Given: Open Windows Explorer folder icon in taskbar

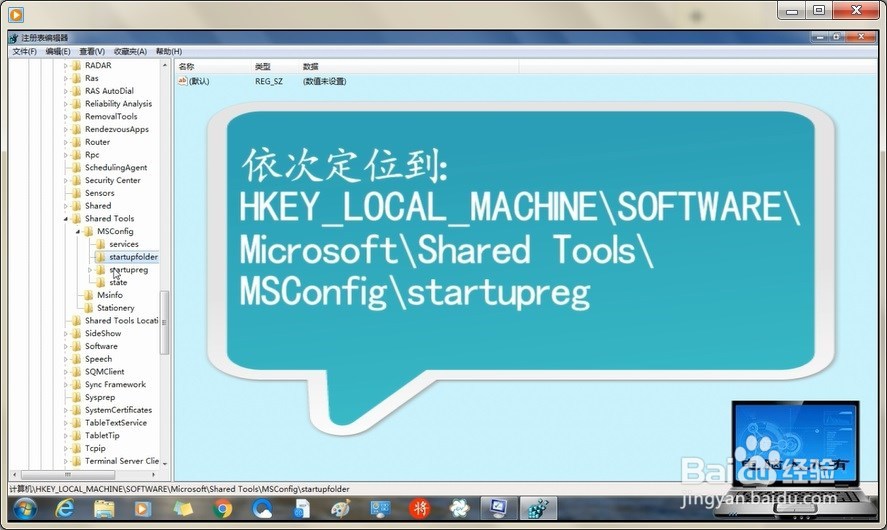Looking at the screenshot, I should (104, 509).
